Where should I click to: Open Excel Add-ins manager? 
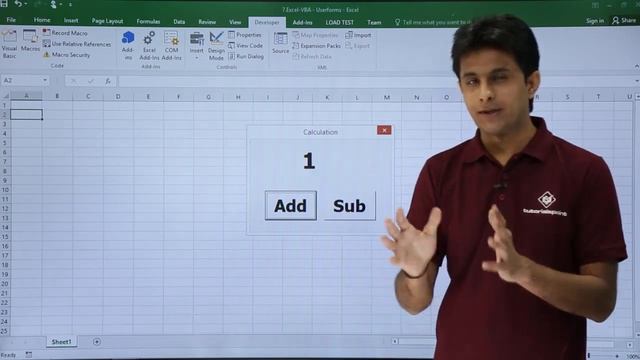coord(149,45)
